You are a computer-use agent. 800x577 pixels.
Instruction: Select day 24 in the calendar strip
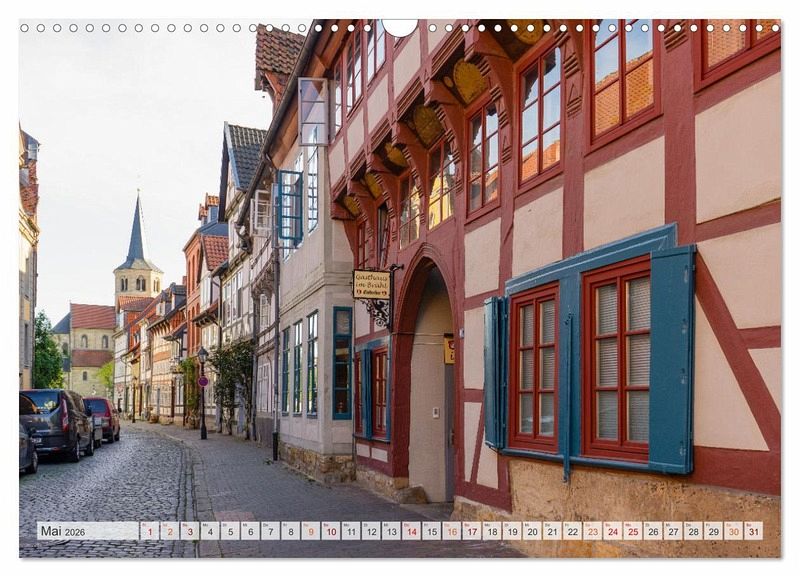pos(612,531)
